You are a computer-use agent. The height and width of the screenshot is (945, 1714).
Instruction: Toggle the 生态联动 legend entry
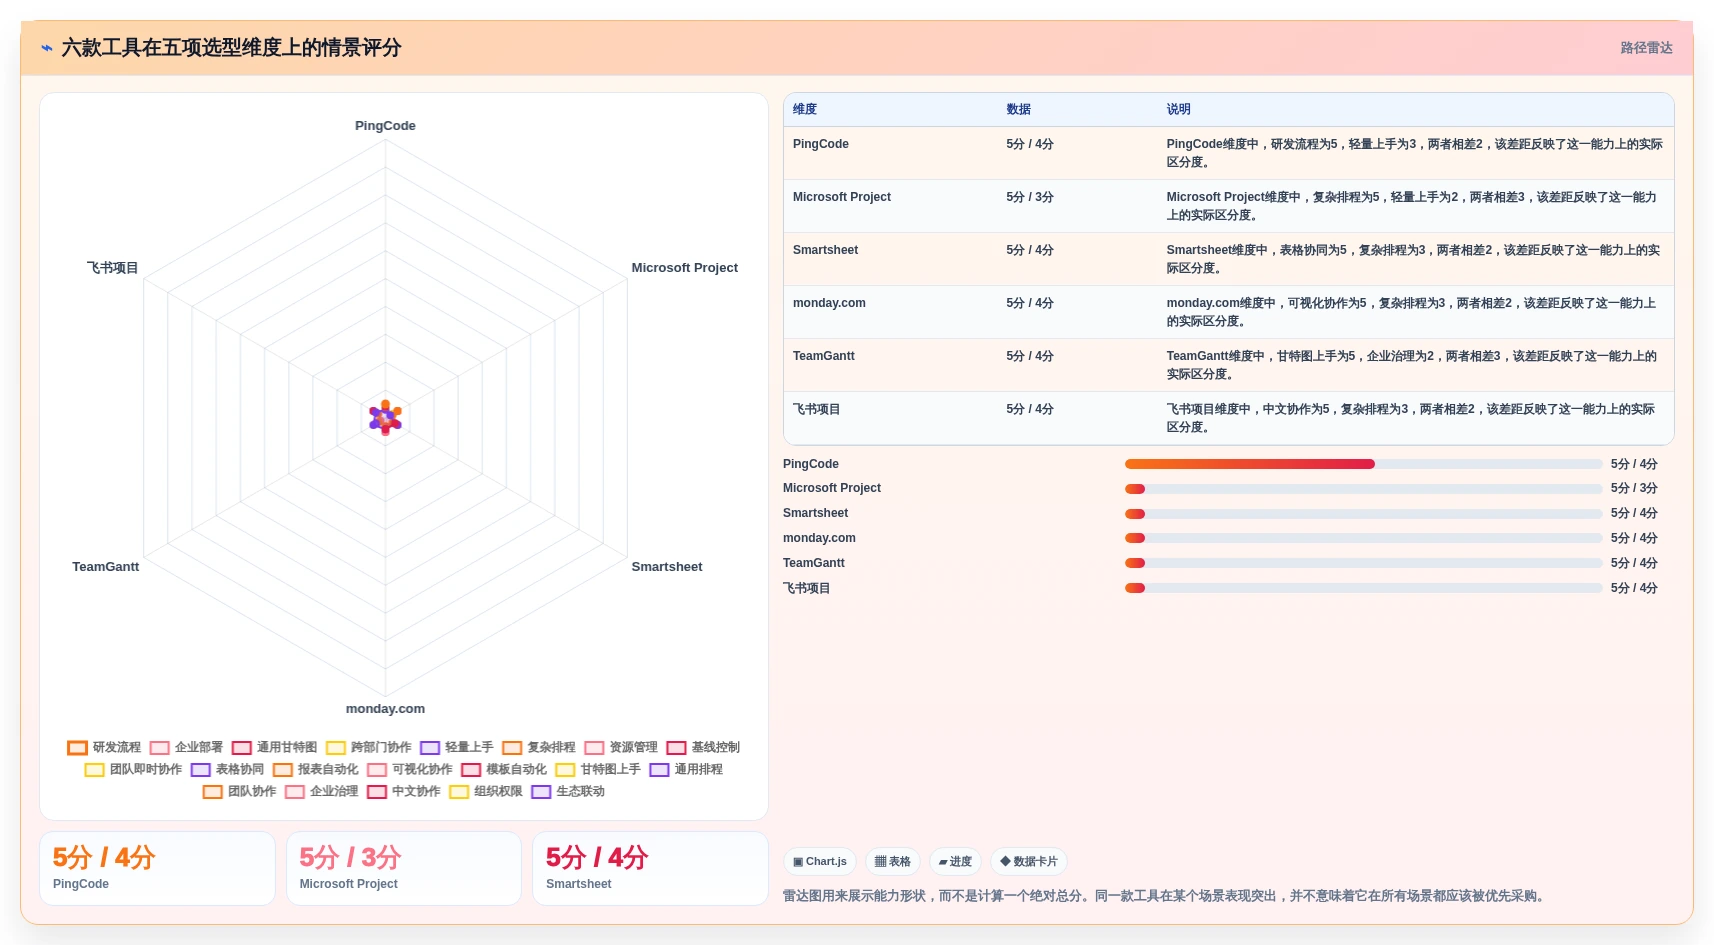(x=567, y=791)
